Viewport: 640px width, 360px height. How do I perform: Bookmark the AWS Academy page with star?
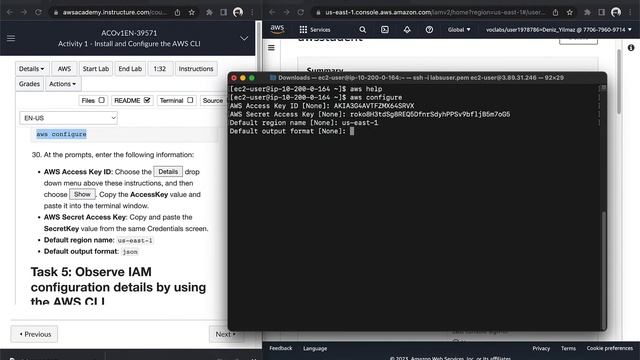(192, 12)
